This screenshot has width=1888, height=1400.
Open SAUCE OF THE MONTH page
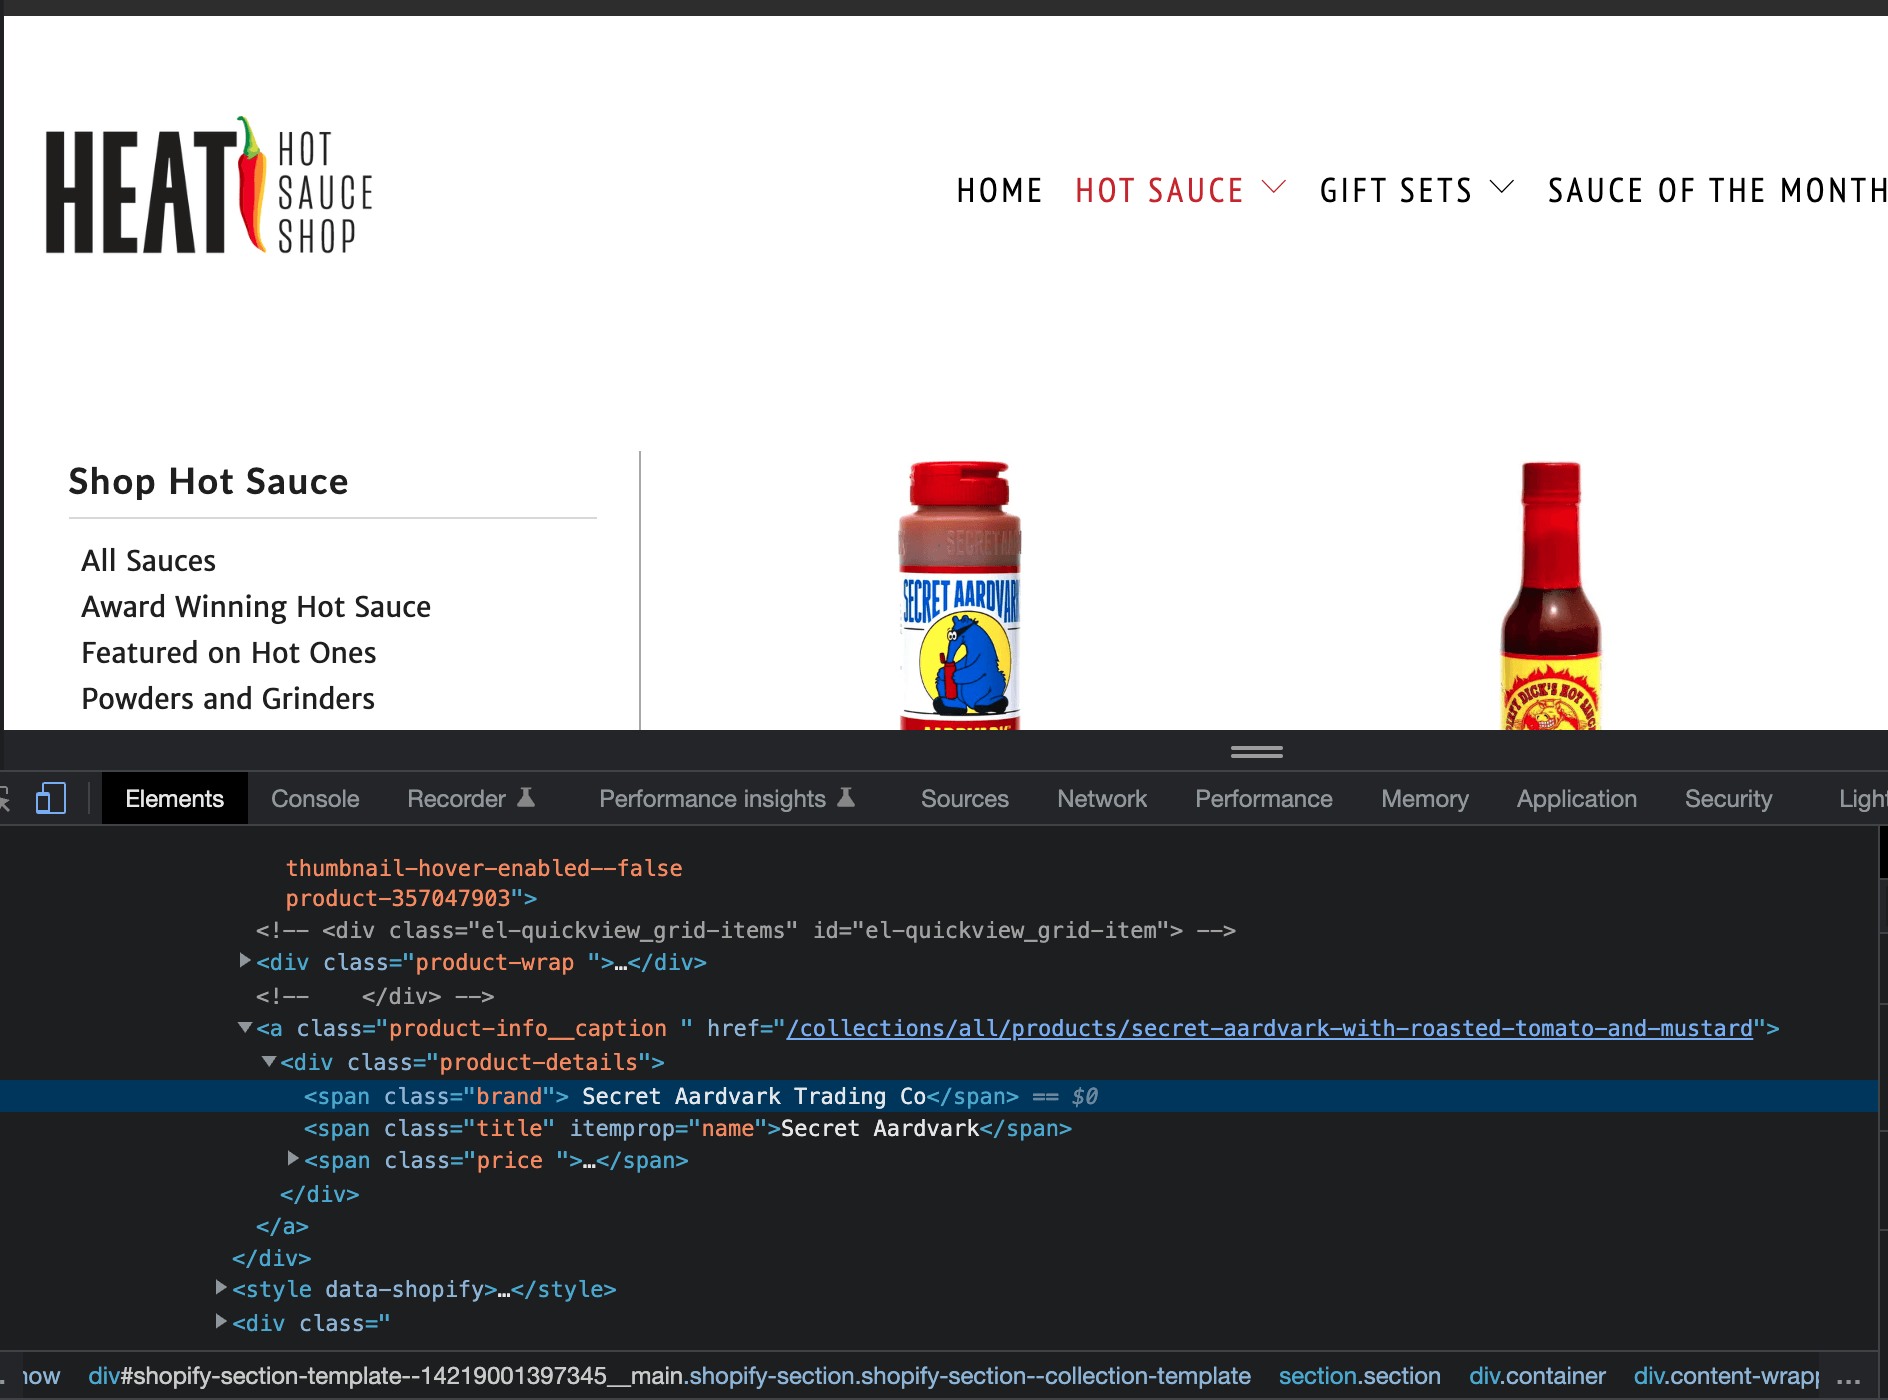pyautogui.click(x=1717, y=190)
